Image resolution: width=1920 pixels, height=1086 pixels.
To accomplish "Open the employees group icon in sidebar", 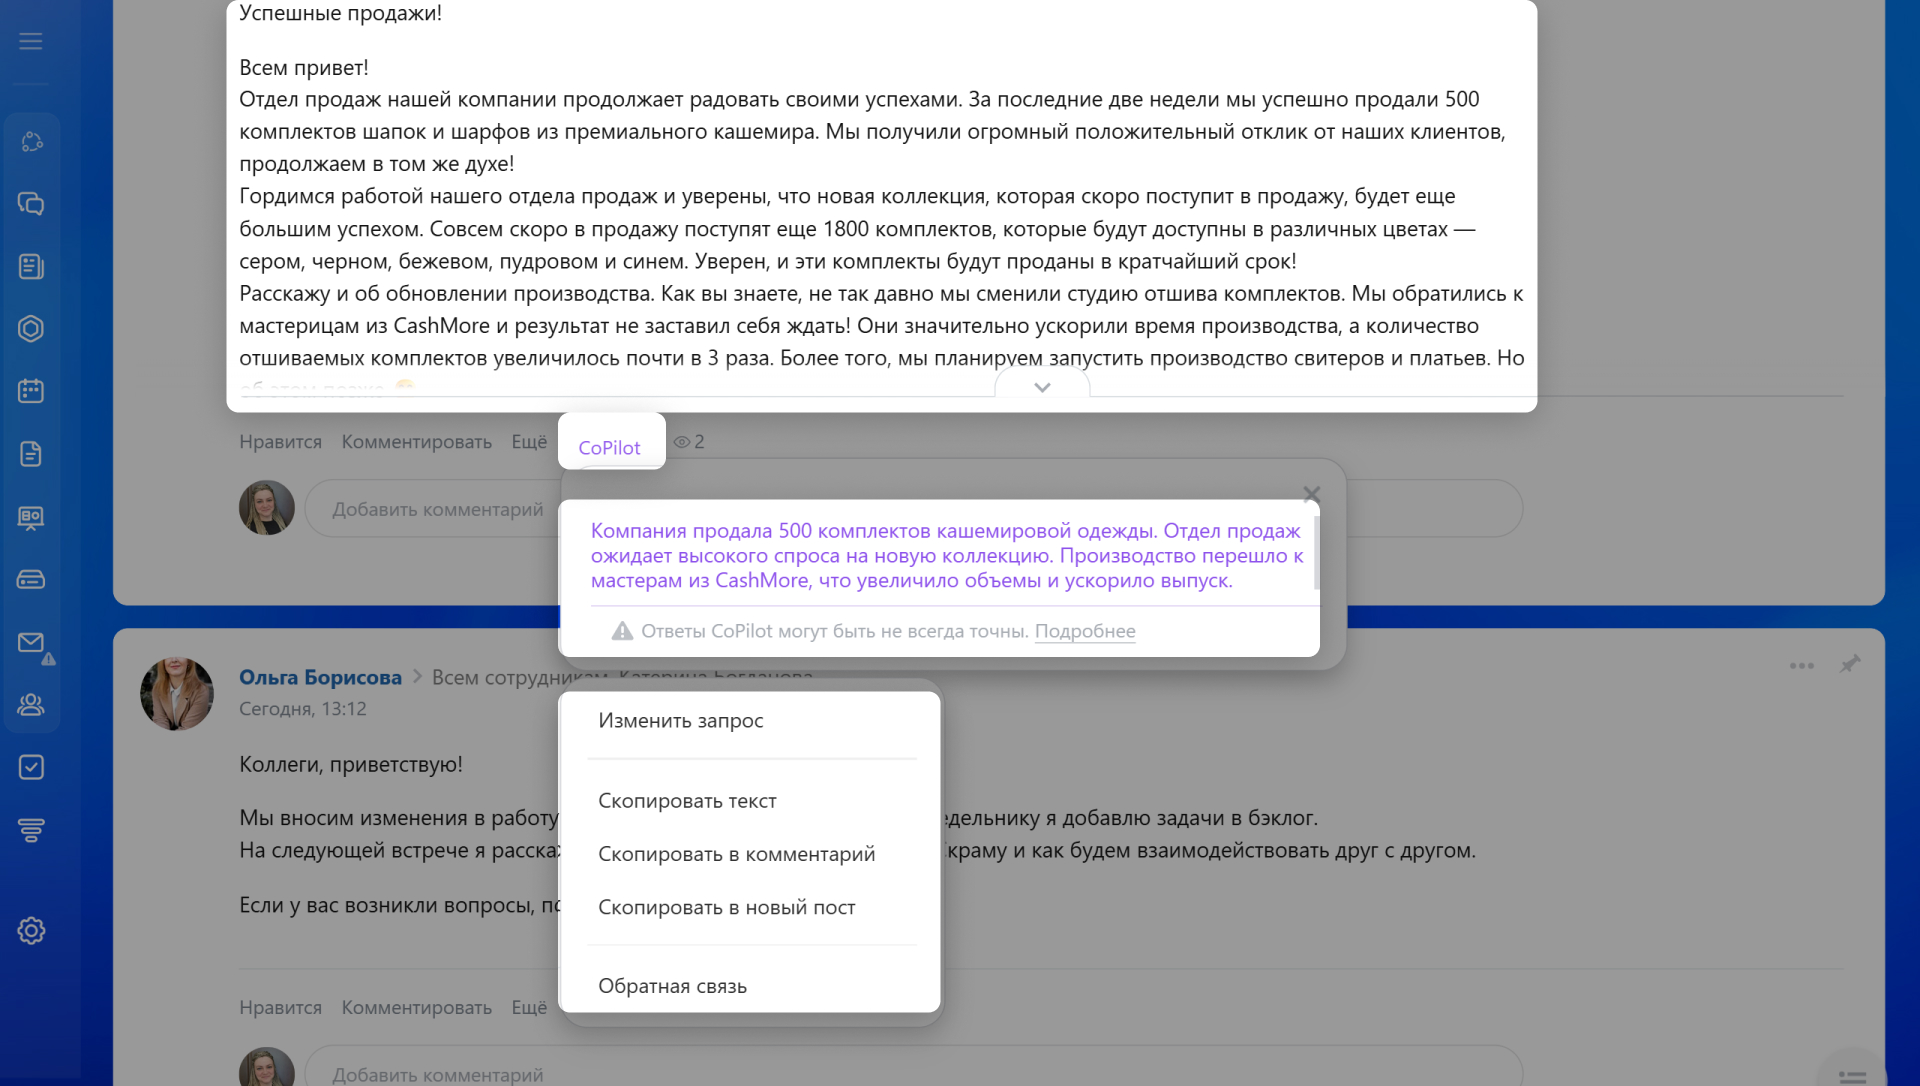I will coord(31,705).
